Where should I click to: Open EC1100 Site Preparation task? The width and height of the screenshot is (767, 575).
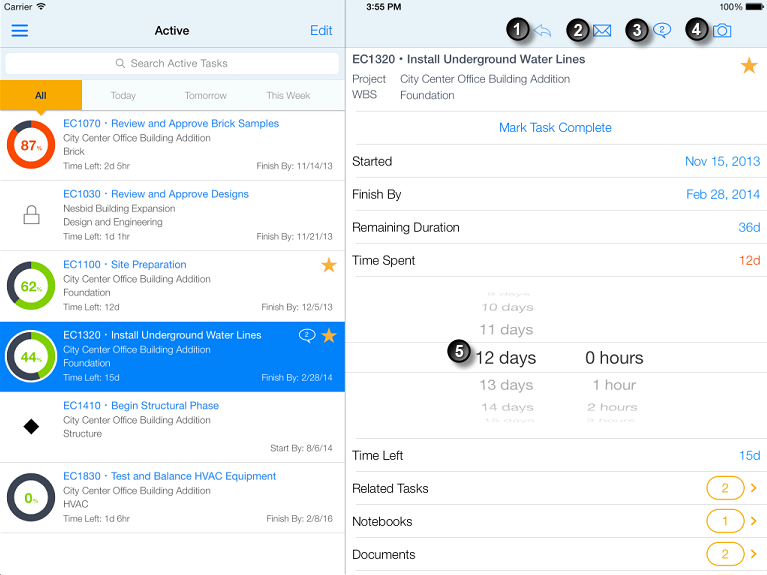point(172,286)
